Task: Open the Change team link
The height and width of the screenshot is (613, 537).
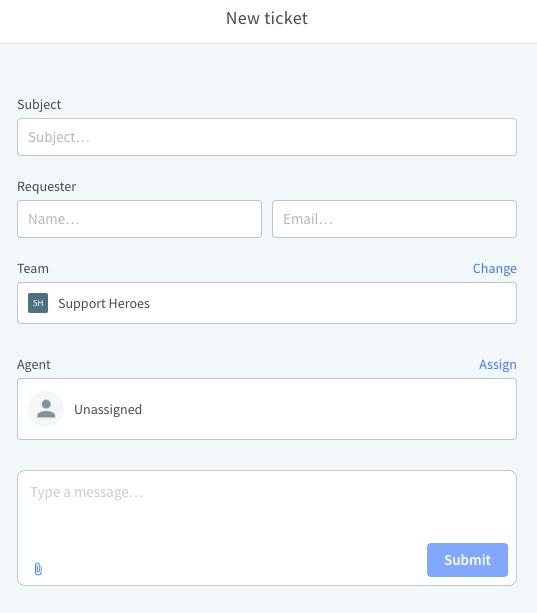Action: pos(494,269)
